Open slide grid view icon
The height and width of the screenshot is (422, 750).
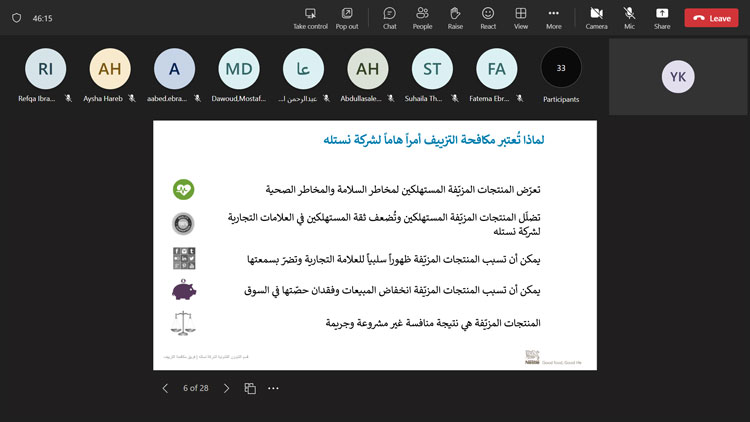click(250, 388)
